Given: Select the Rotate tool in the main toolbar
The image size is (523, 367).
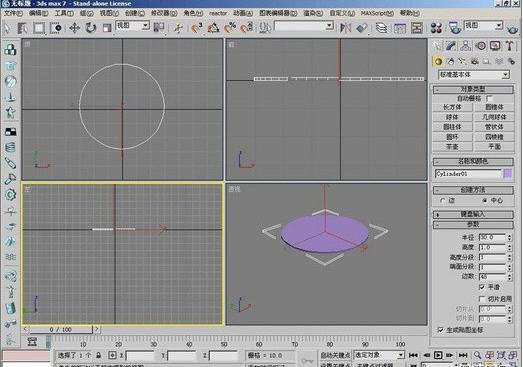Looking at the screenshot, I should point(90,28).
